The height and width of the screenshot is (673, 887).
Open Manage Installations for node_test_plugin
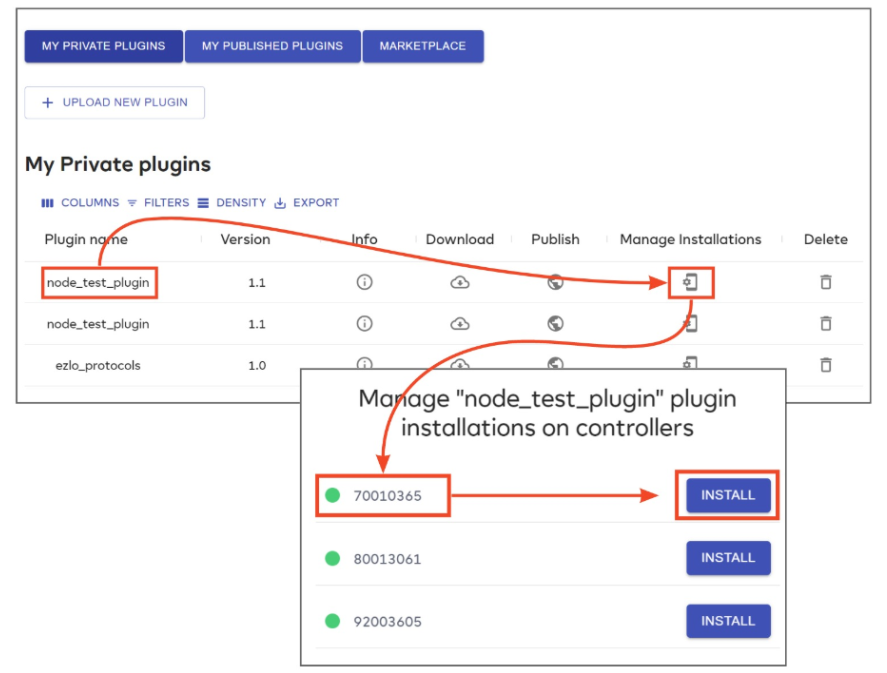click(x=692, y=282)
